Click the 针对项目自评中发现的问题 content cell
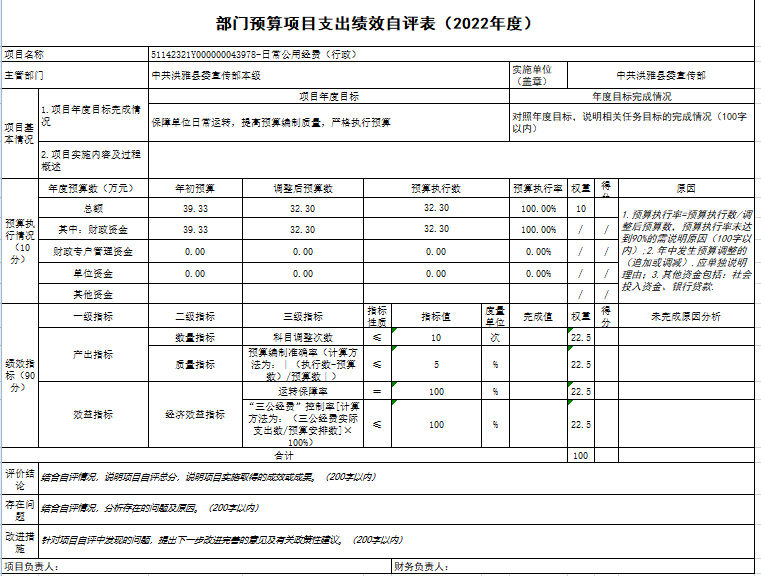 tap(397, 542)
